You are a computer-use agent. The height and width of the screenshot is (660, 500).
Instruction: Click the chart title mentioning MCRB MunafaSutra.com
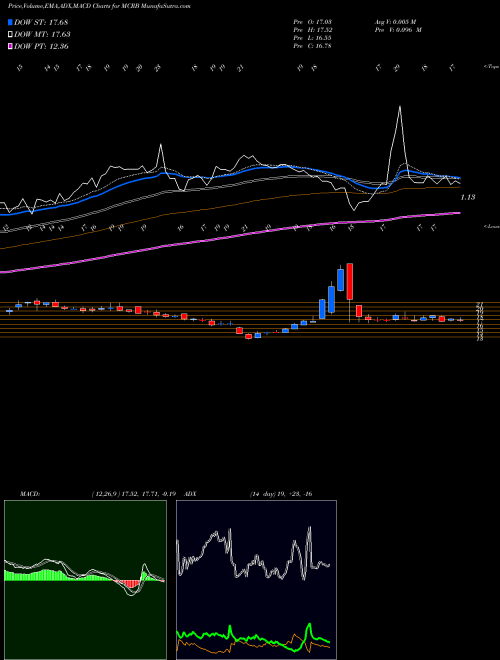99,6
